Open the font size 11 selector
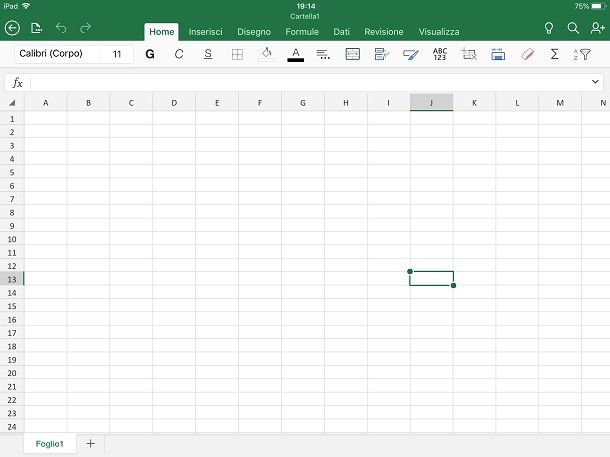This screenshot has width=610, height=457. click(x=117, y=54)
